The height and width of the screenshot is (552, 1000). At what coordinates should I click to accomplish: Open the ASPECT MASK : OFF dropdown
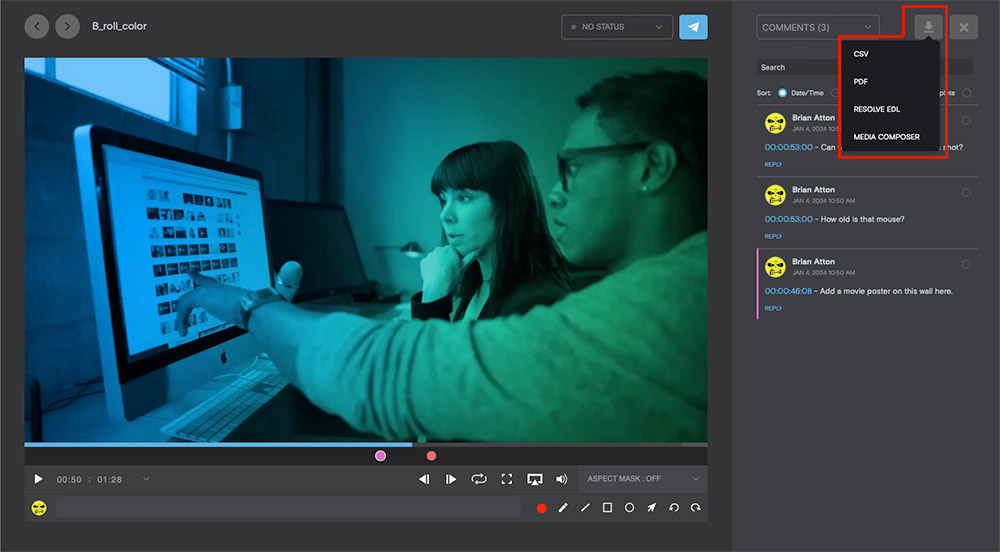pyautogui.click(x=643, y=479)
